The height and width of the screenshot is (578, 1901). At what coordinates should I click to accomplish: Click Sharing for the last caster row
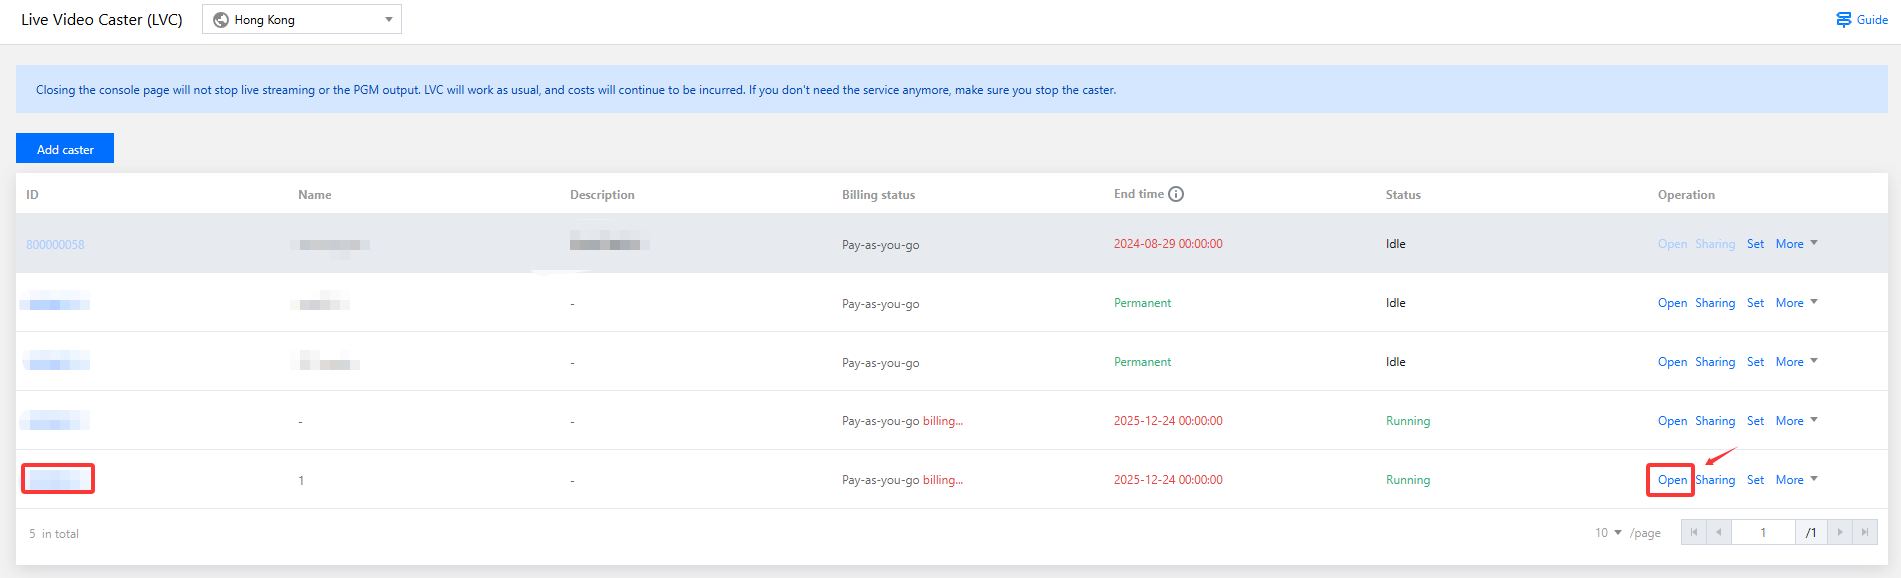click(x=1715, y=480)
